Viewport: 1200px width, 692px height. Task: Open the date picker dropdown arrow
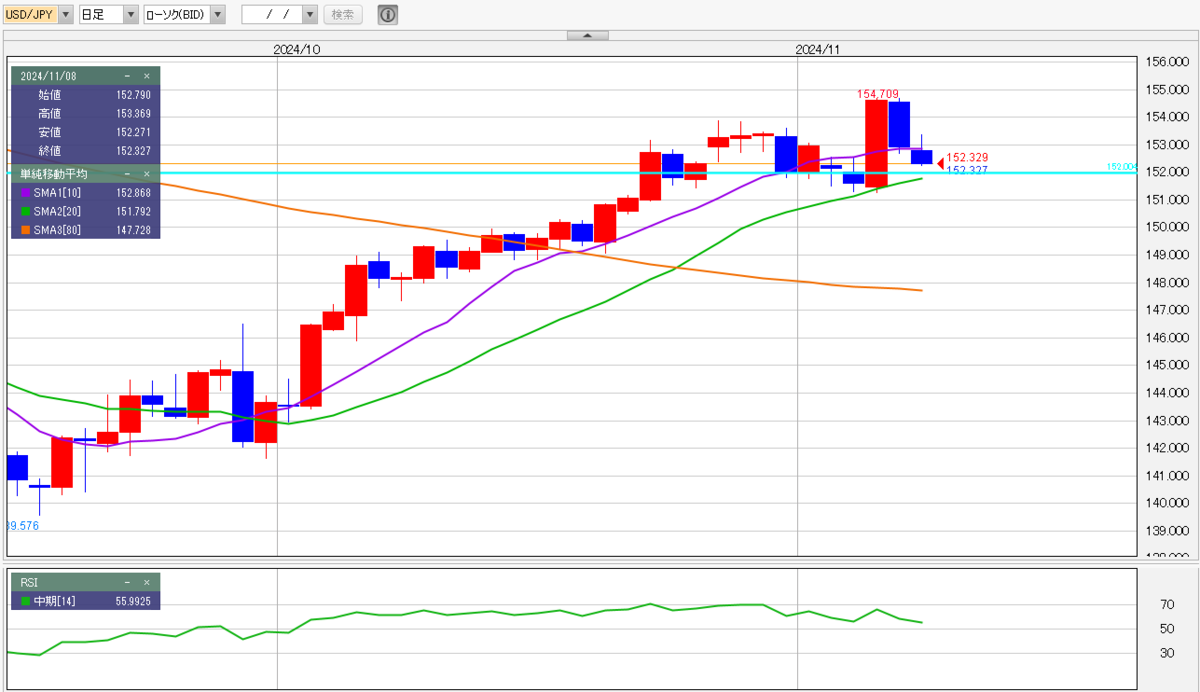(x=310, y=14)
